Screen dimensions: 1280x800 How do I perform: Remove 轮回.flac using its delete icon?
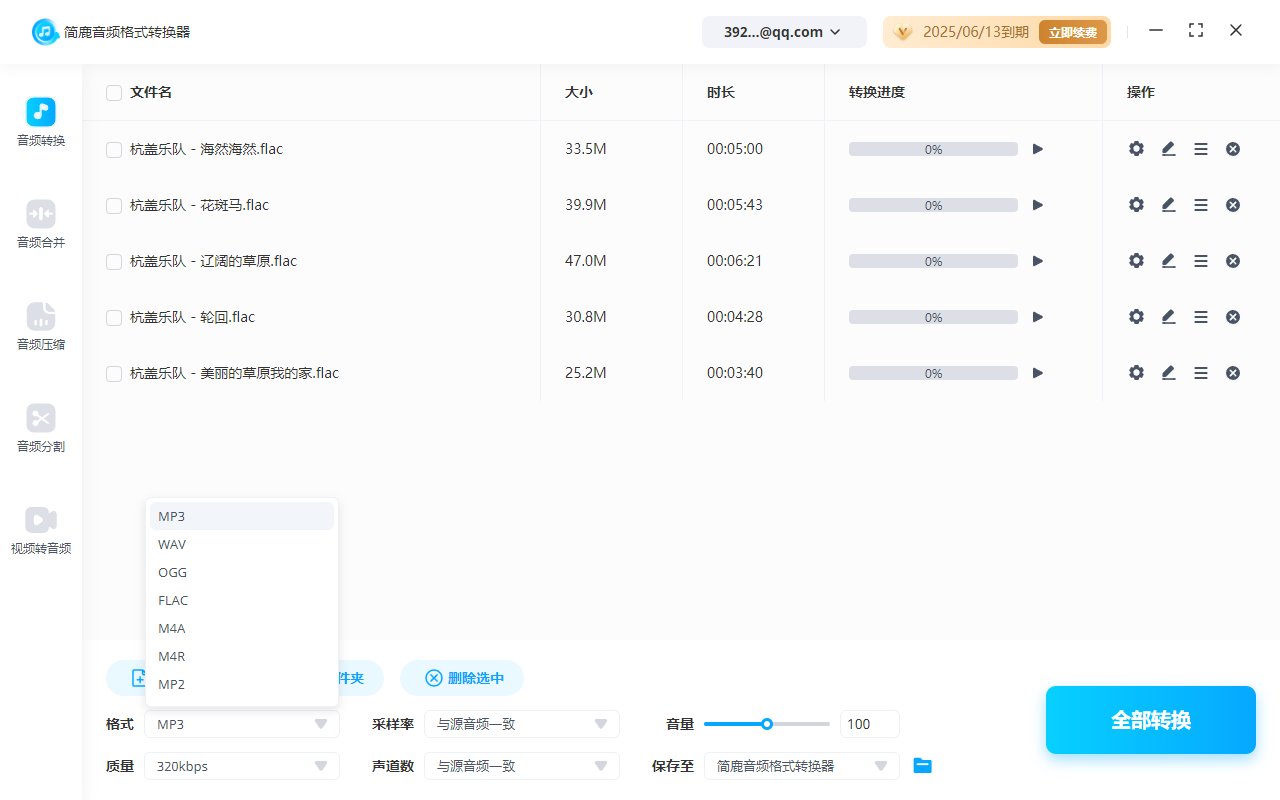click(x=1233, y=316)
